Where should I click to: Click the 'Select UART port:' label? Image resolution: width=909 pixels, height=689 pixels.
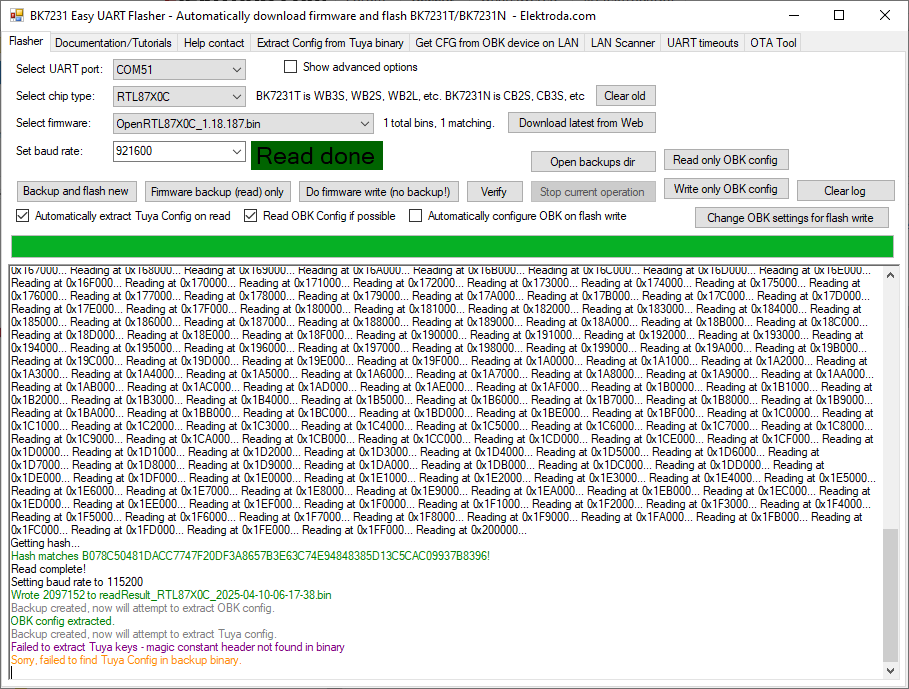point(59,69)
